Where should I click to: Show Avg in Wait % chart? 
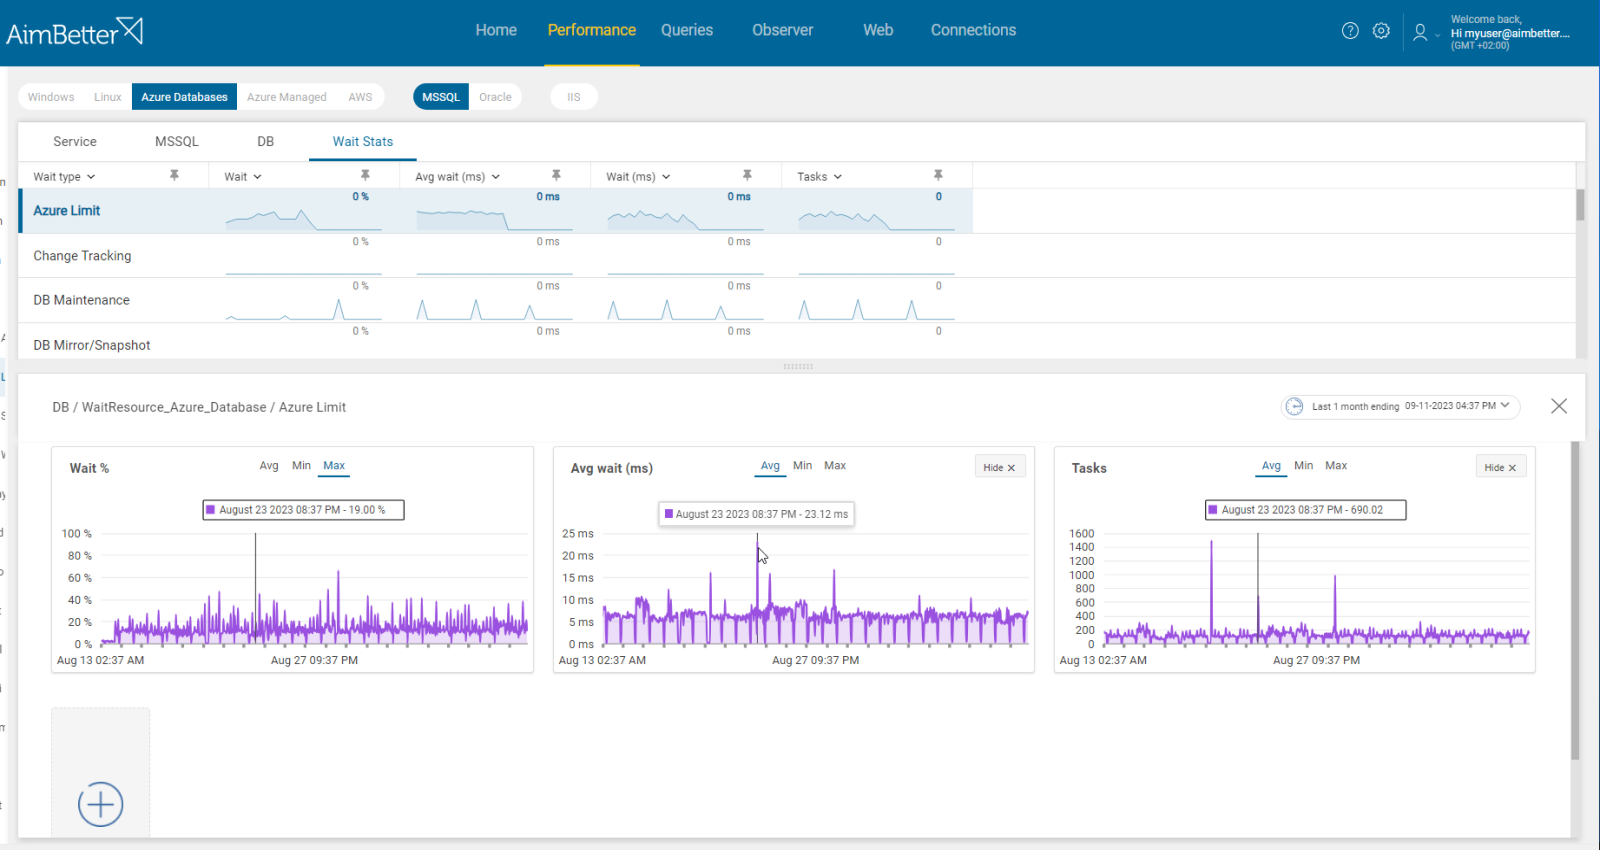[269, 466]
